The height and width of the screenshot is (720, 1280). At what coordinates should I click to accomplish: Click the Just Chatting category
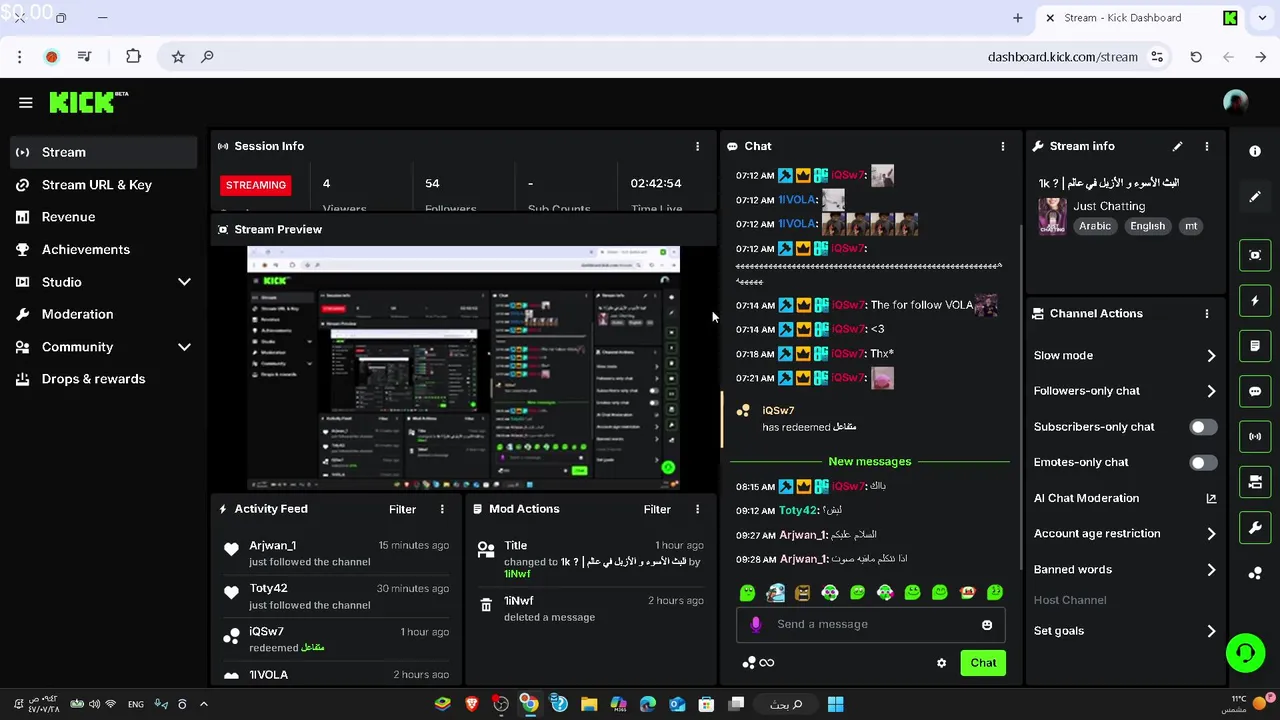coord(1109,206)
